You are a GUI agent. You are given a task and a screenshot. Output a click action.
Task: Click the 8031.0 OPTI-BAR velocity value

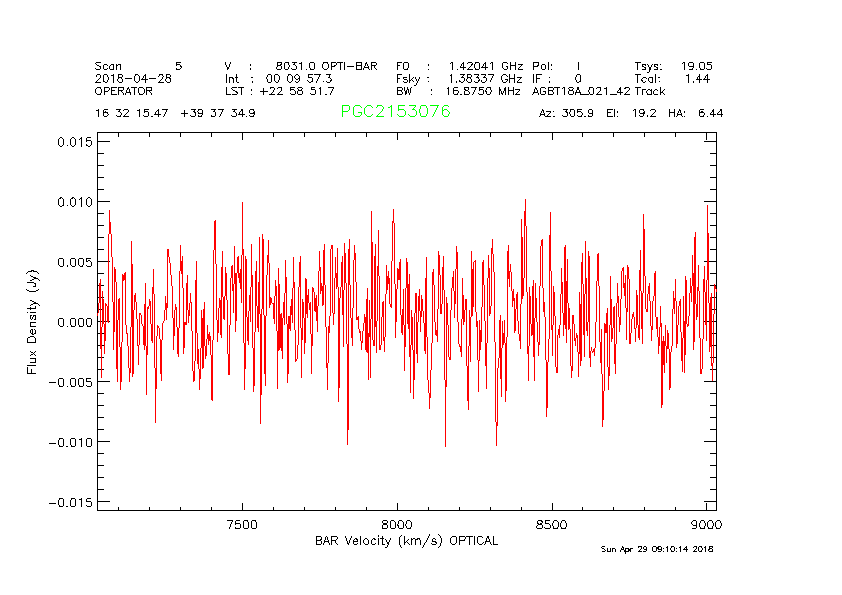[x=326, y=66]
